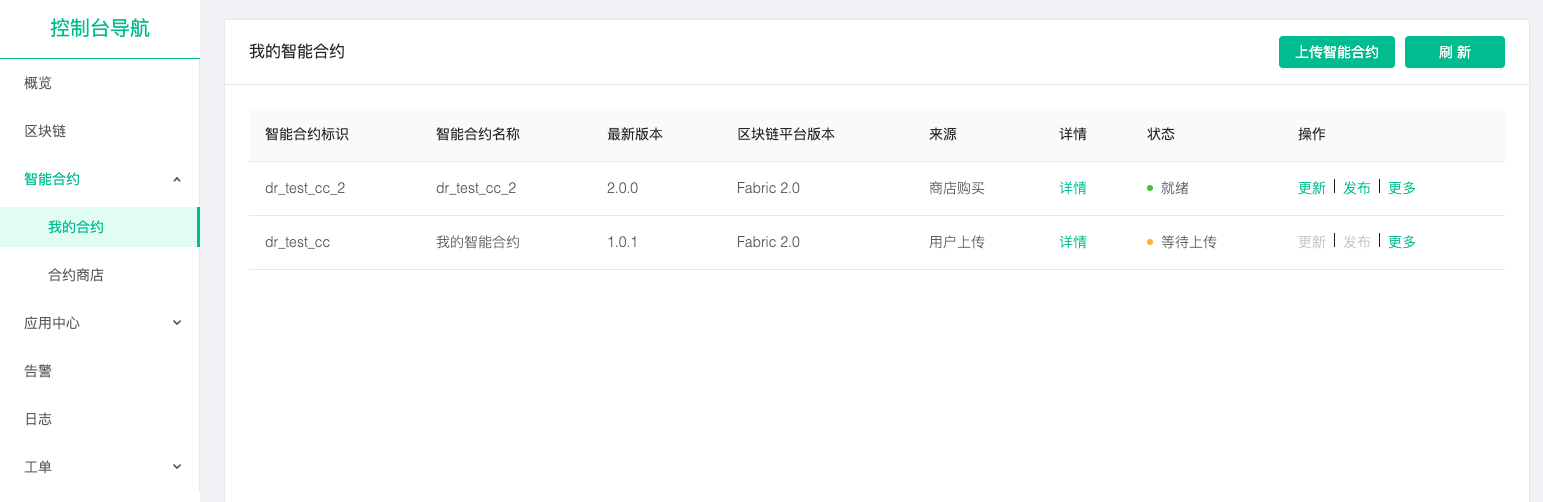
Task: Click the 刷新 button
Action: point(1455,52)
